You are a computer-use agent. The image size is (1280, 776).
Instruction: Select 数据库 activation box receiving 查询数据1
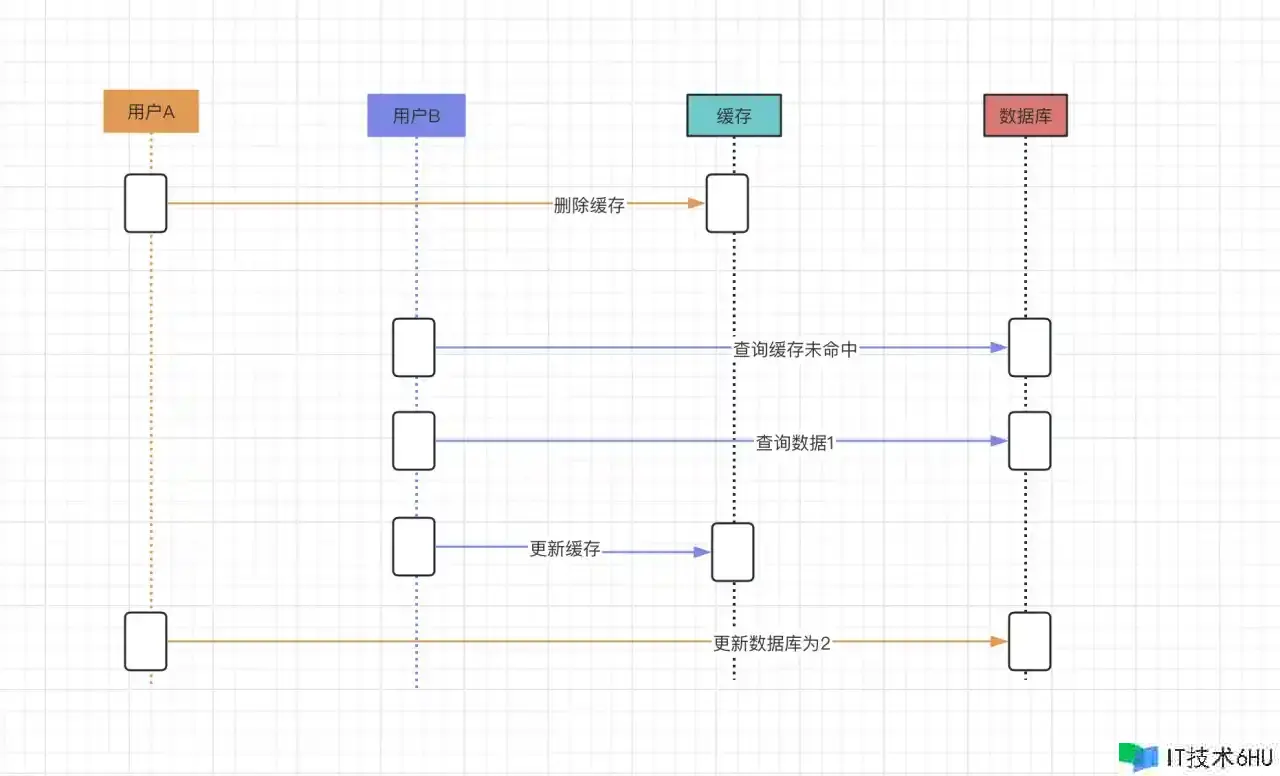(x=1029, y=440)
